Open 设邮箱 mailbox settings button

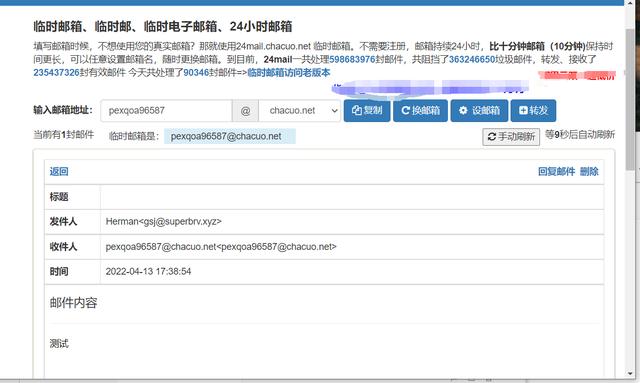(479, 111)
